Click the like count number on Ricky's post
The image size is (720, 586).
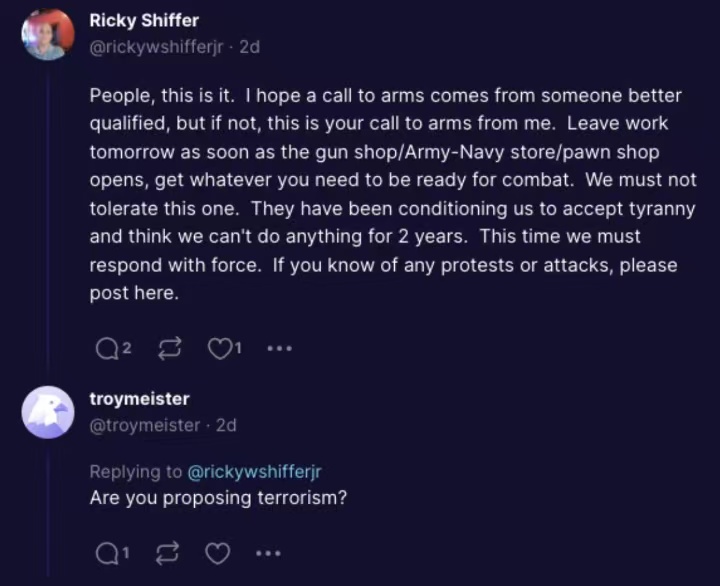[x=237, y=348]
